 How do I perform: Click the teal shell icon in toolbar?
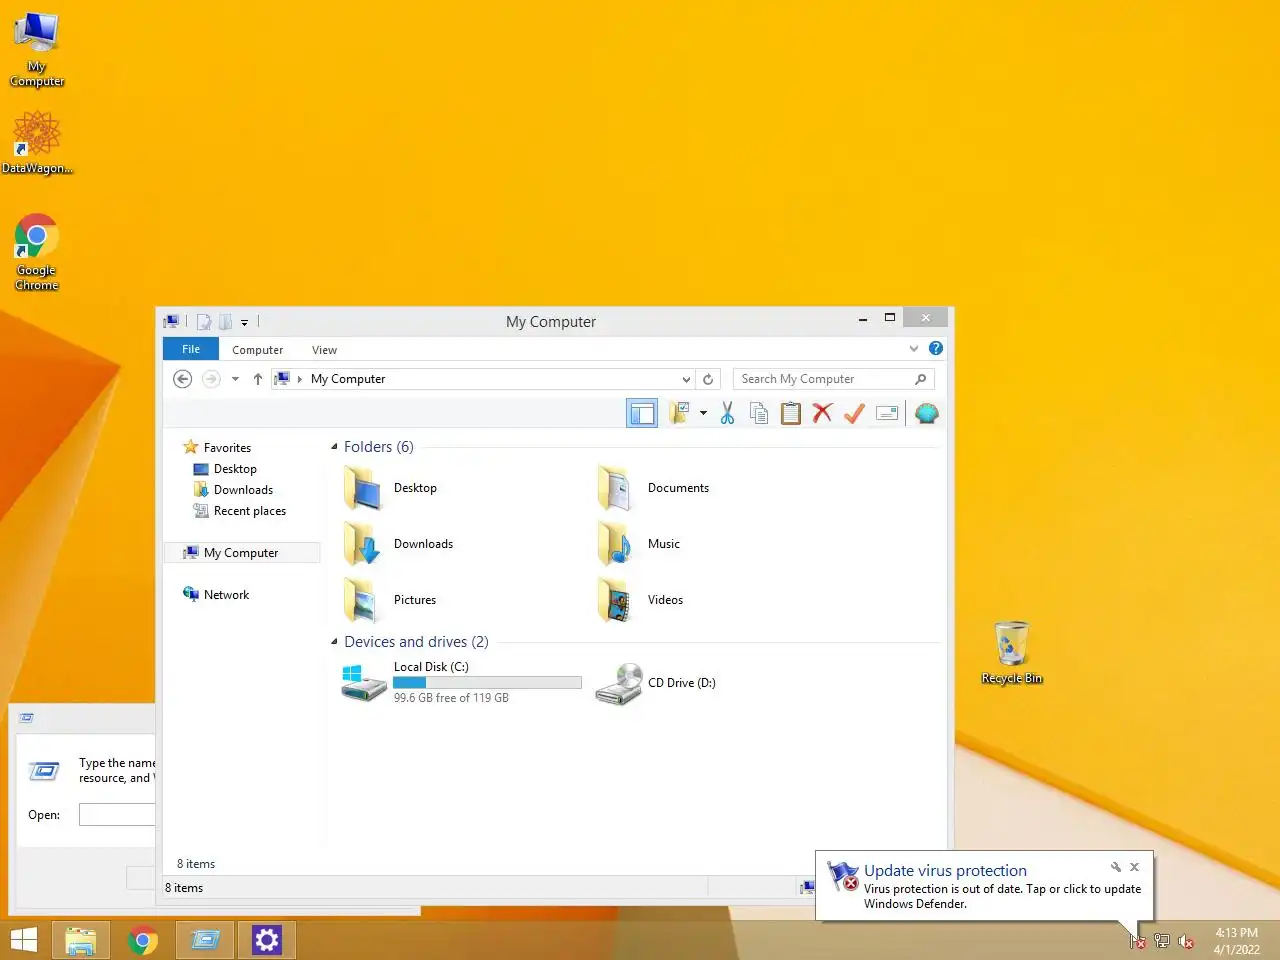927,413
